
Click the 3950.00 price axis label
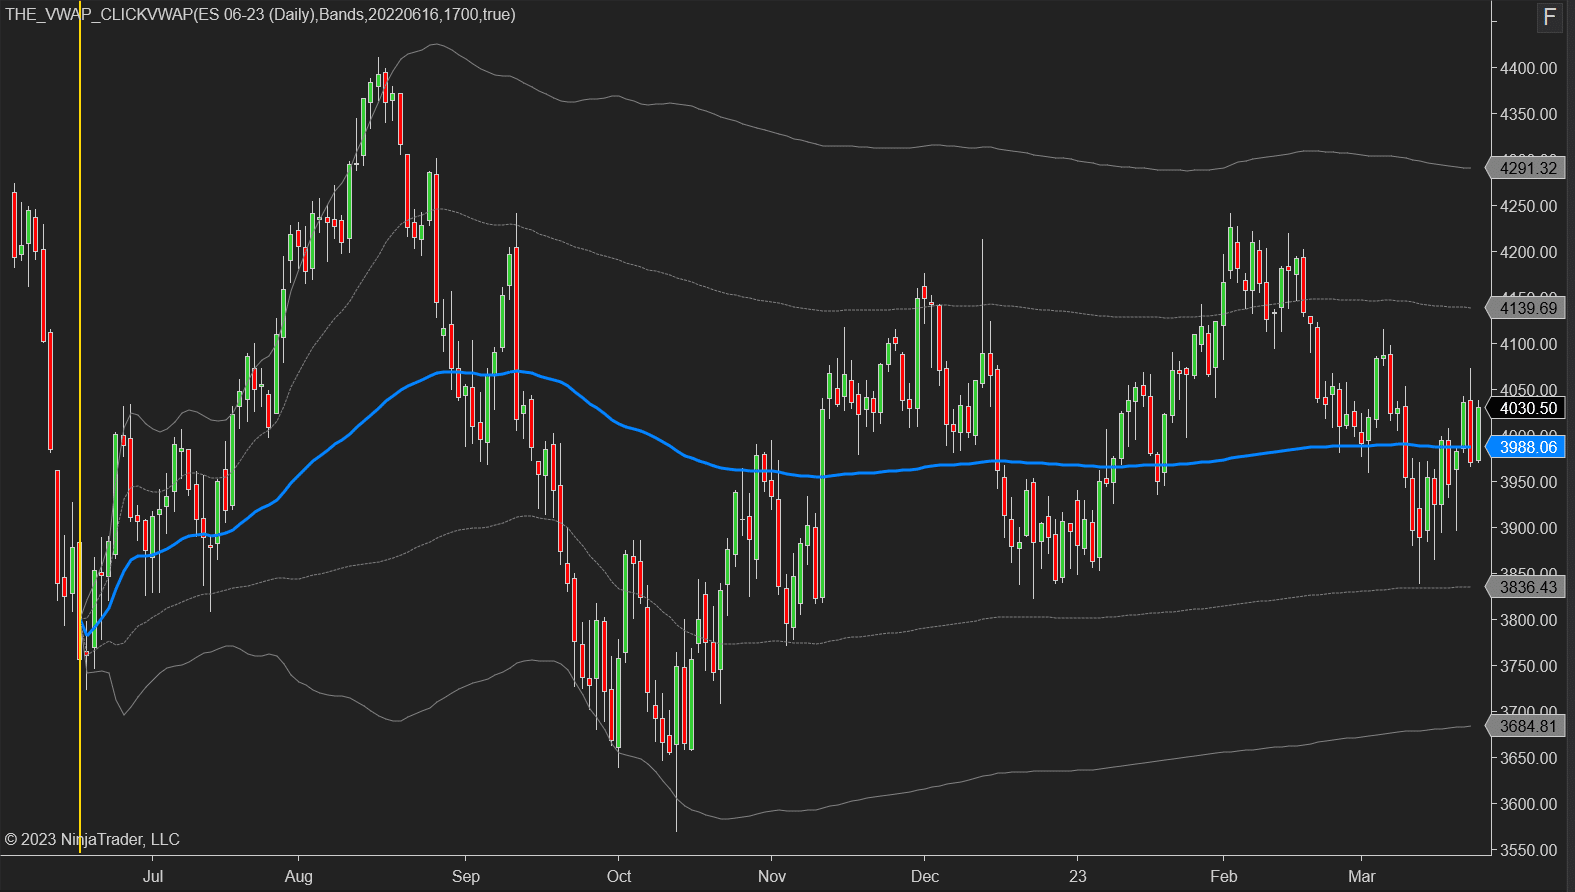[x=1528, y=482]
